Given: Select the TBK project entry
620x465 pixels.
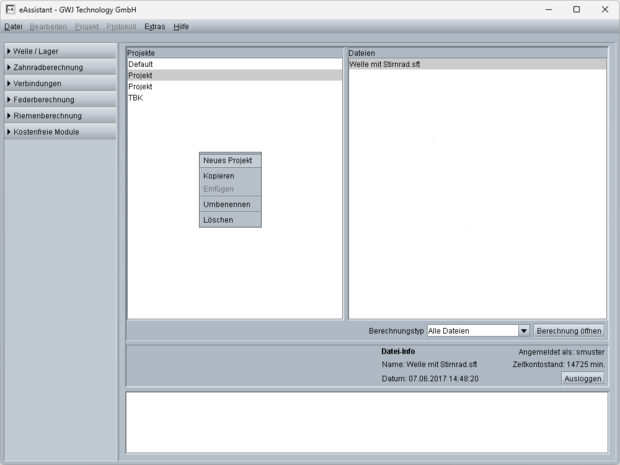Looking at the screenshot, I should point(136,98).
